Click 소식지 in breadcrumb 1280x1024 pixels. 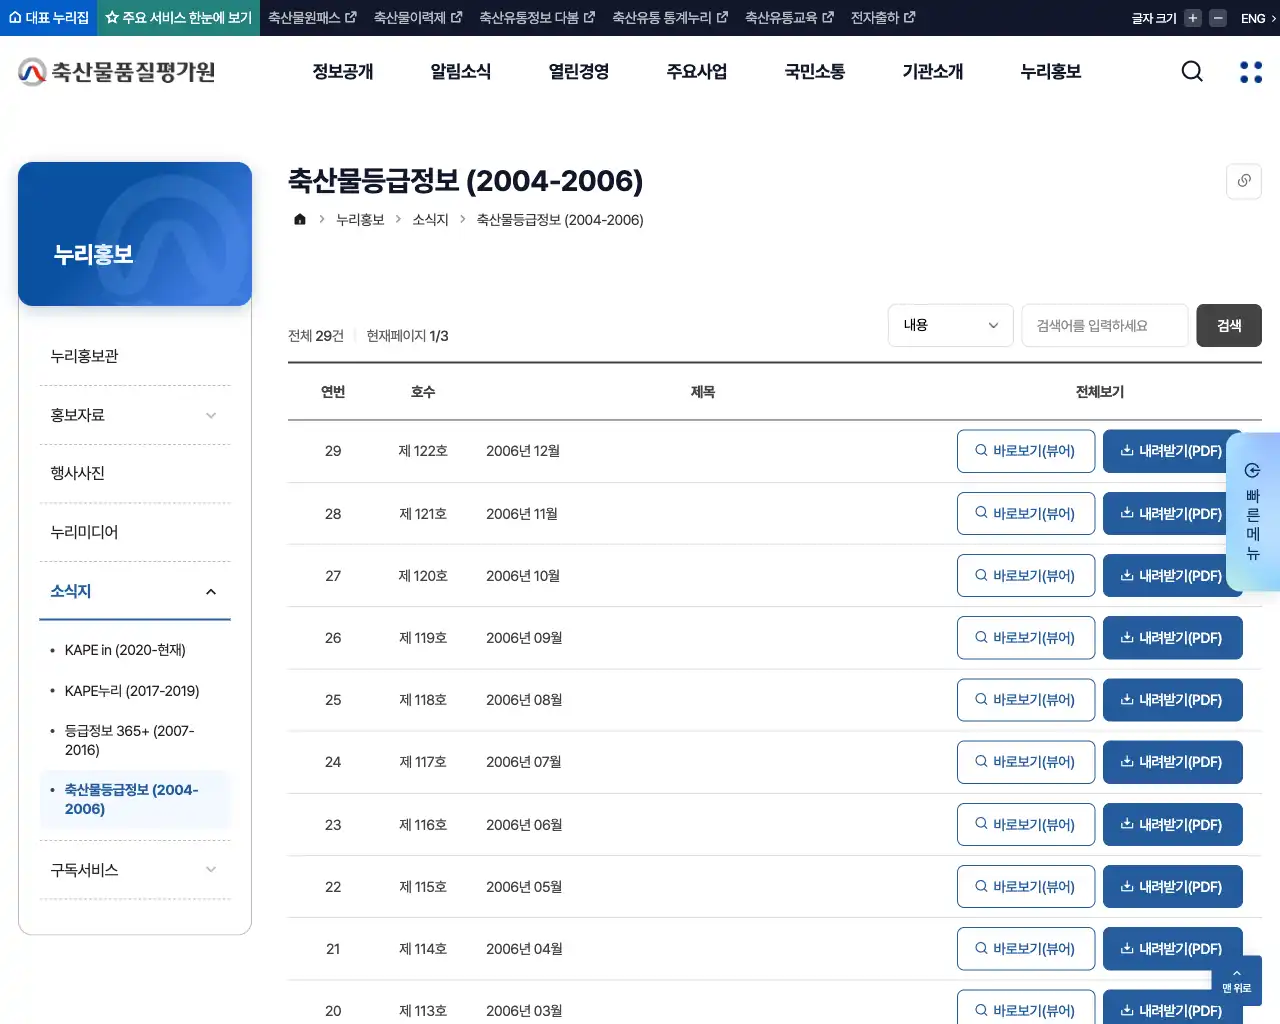pos(430,220)
